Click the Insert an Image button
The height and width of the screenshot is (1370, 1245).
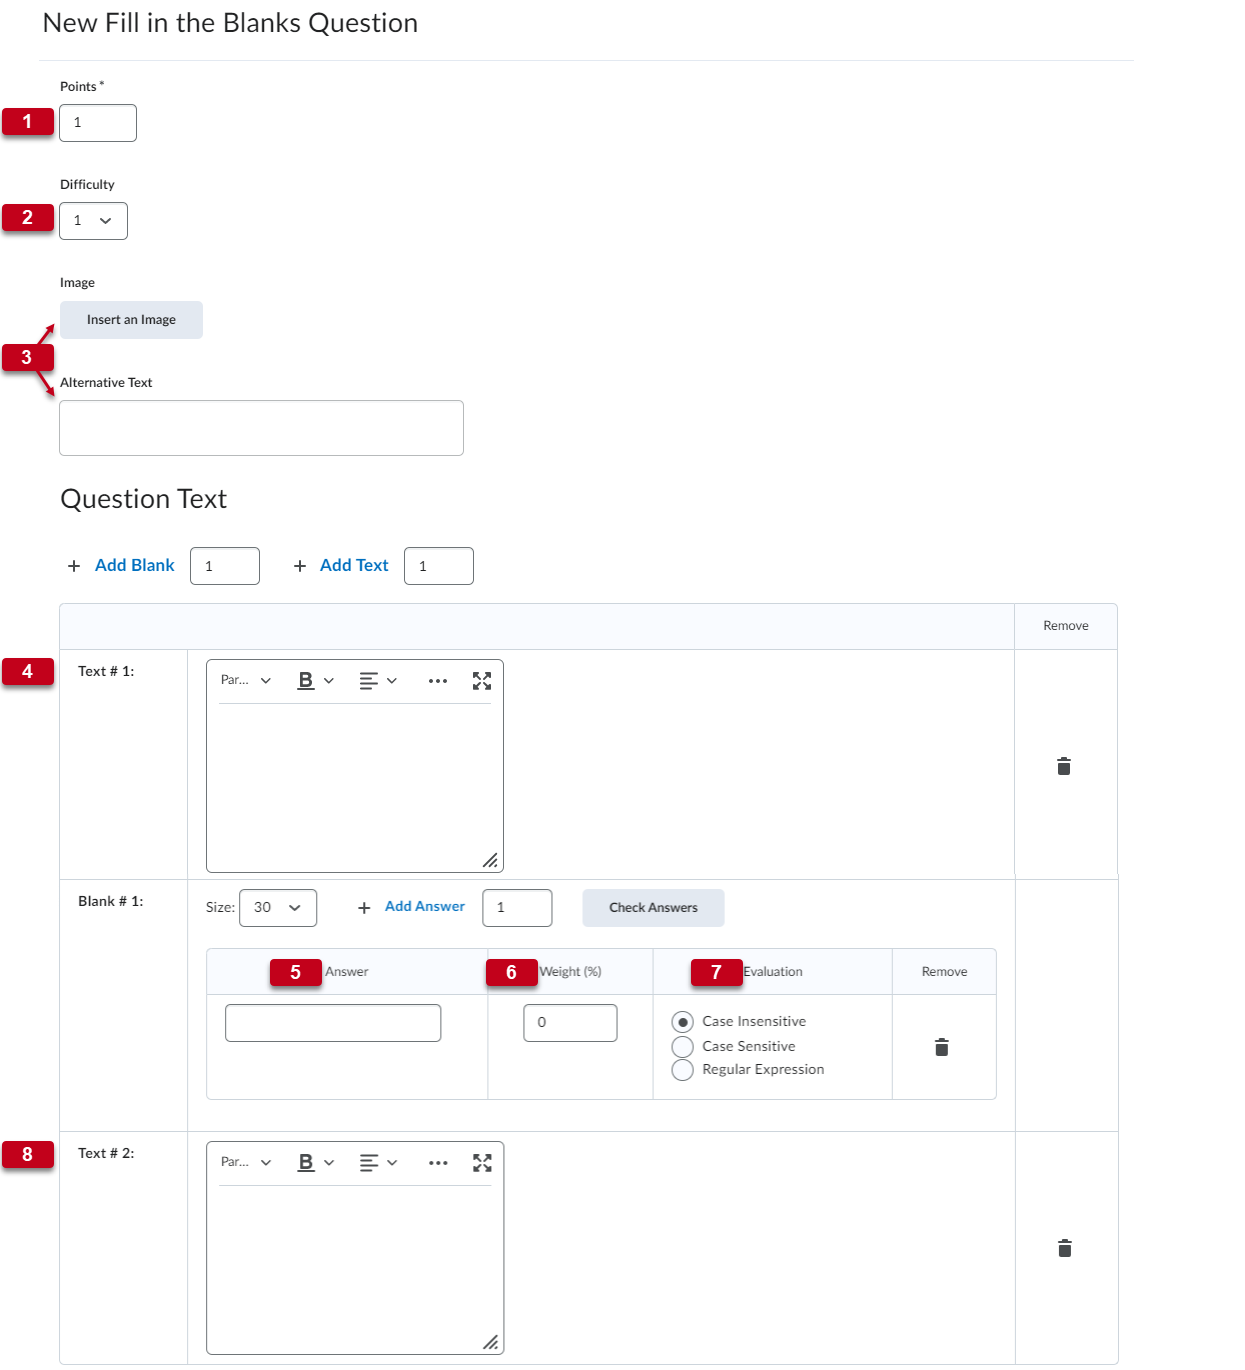[x=131, y=320]
